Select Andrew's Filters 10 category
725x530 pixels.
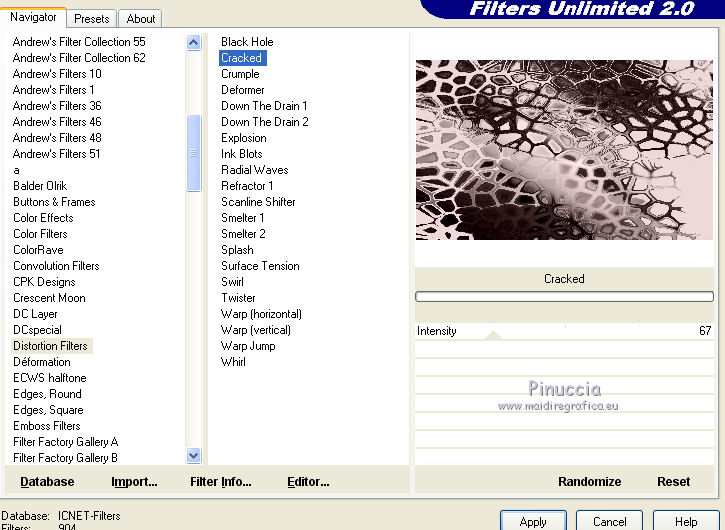coord(57,74)
